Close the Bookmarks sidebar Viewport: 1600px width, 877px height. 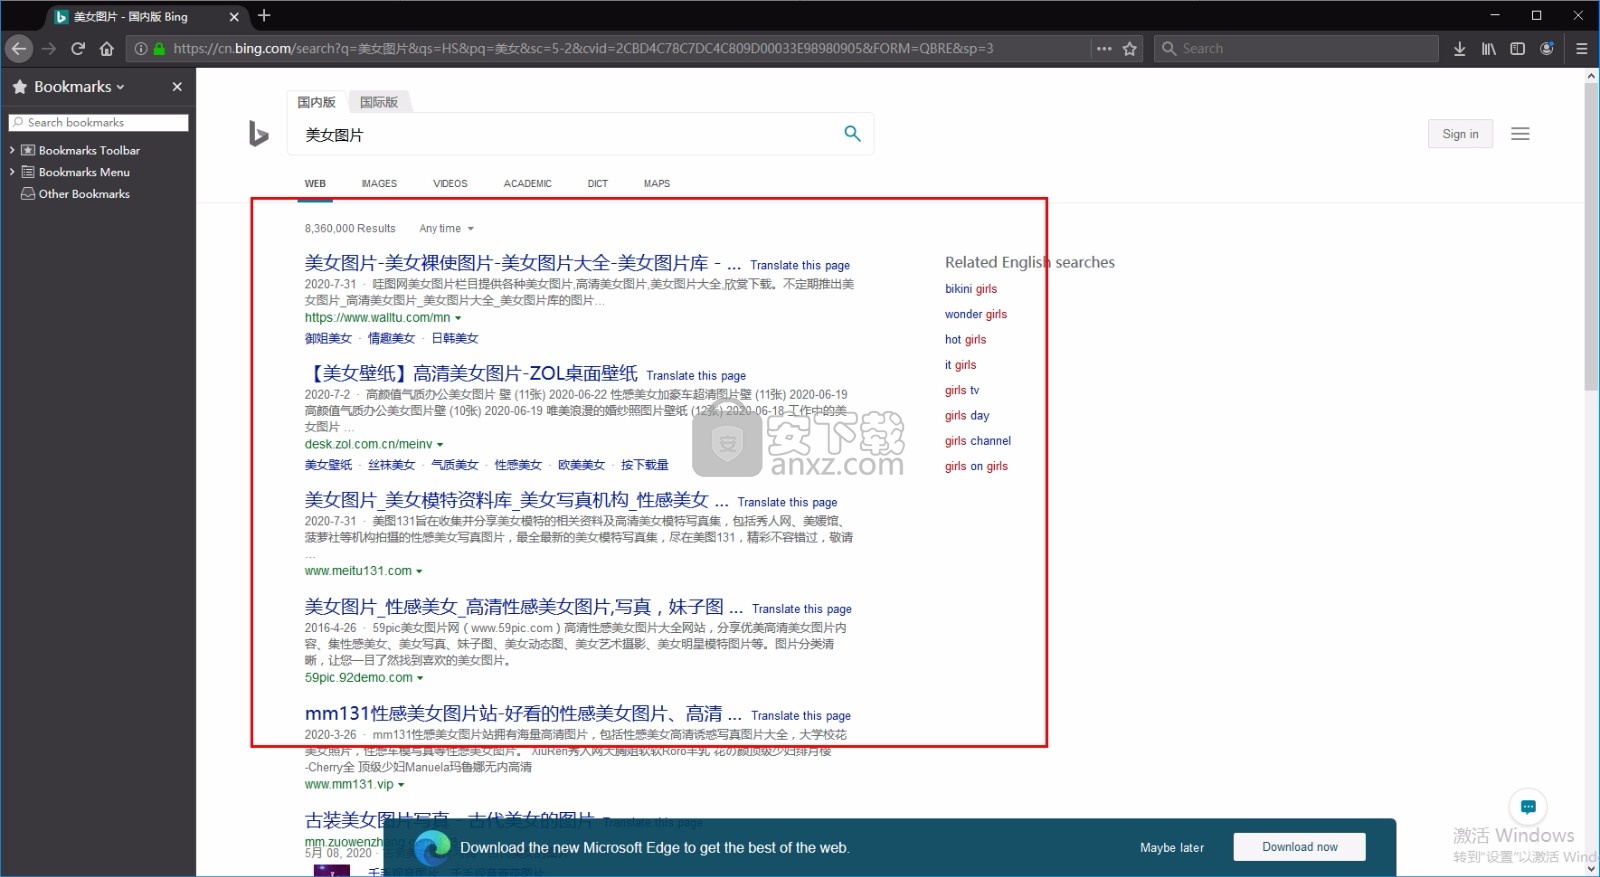pyautogui.click(x=177, y=87)
